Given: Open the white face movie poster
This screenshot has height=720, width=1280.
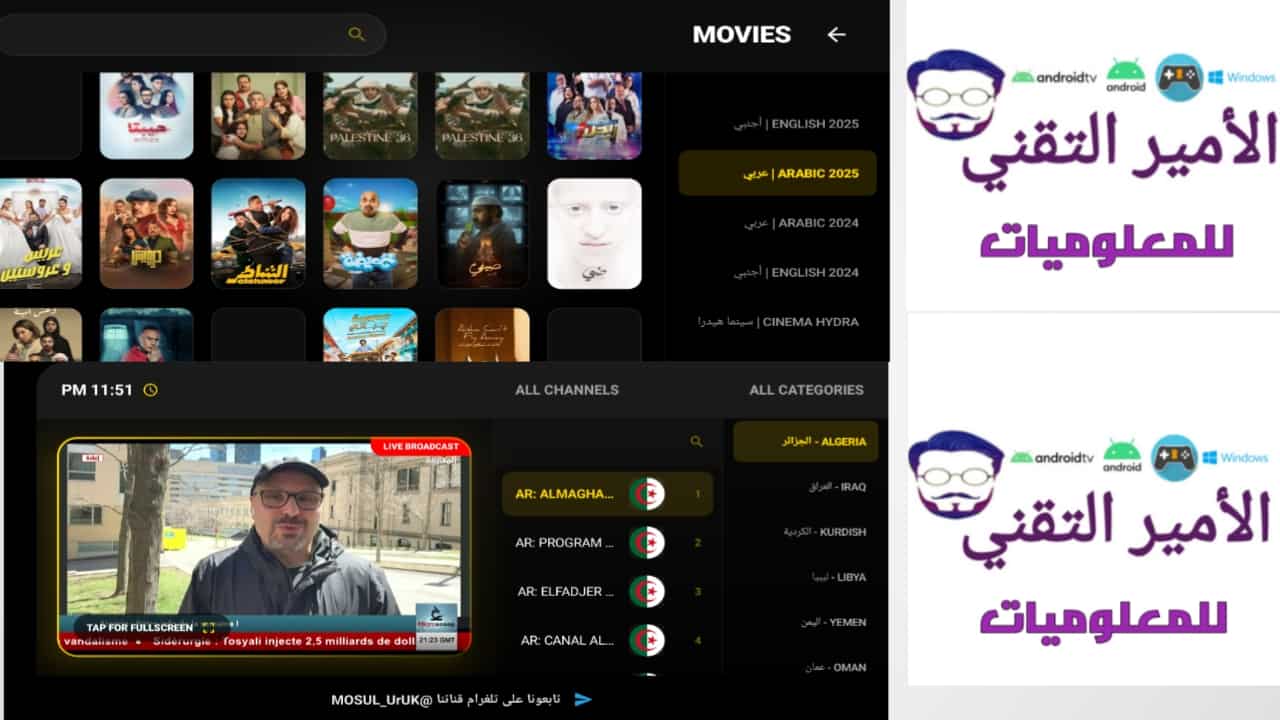Looking at the screenshot, I should 594,233.
